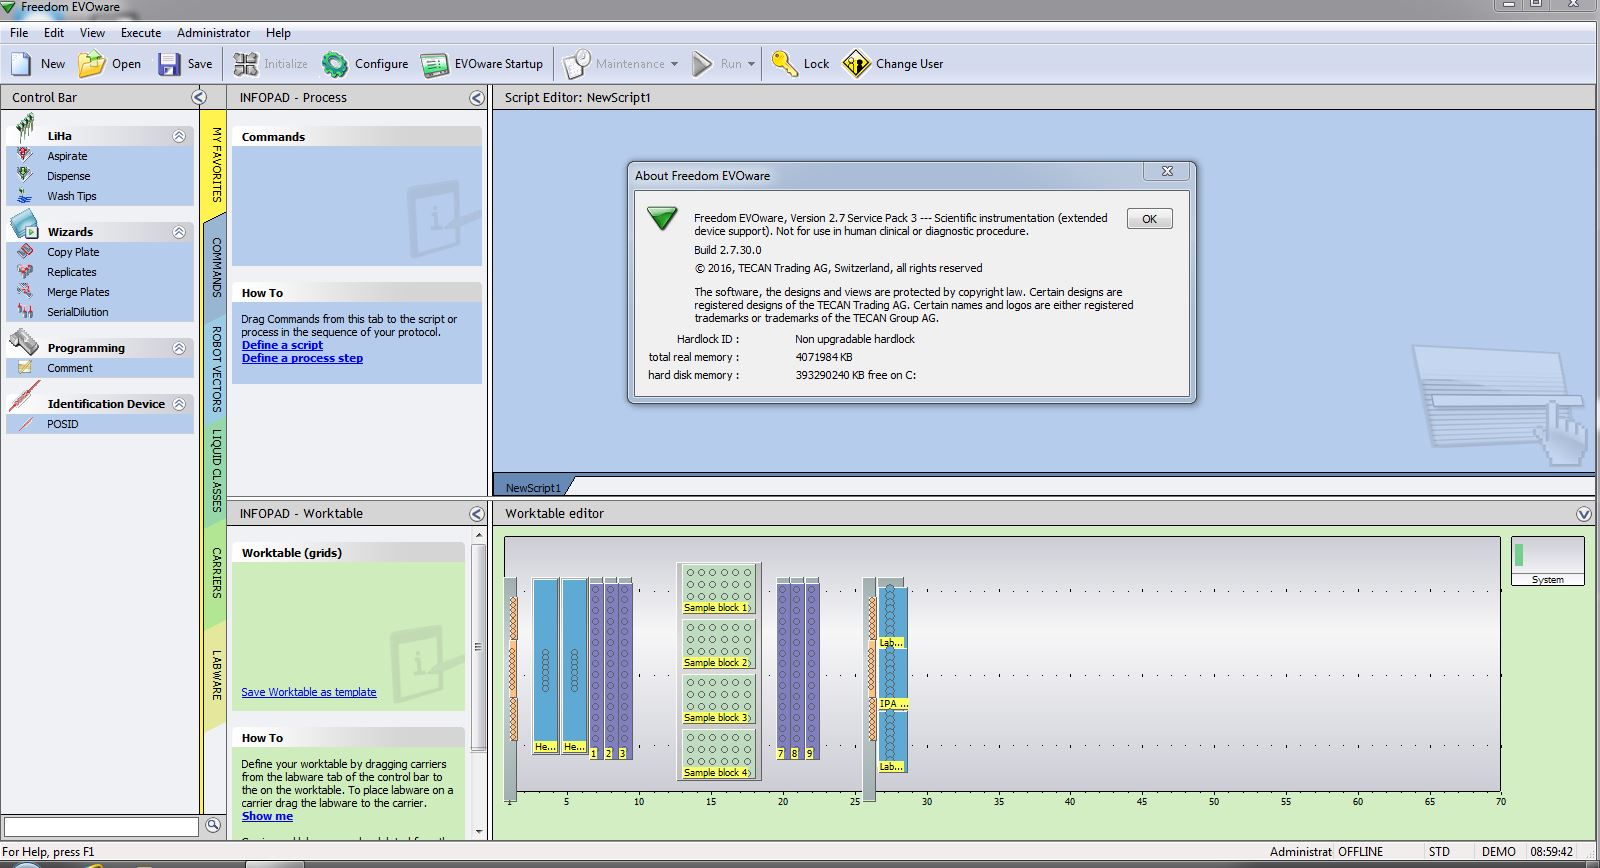This screenshot has width=1600, height=868.
Task: Click the New script toolbar icon
Action: tap(21, 64)
